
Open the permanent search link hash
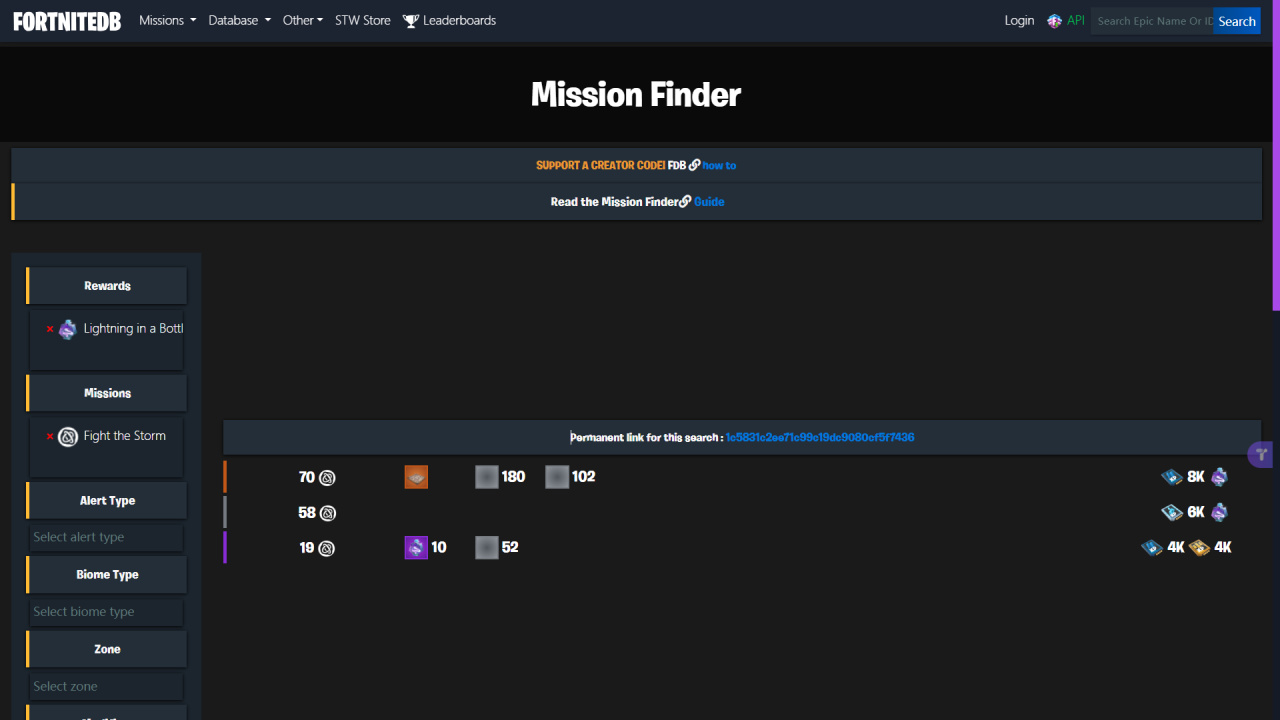(x=820, y=438)
